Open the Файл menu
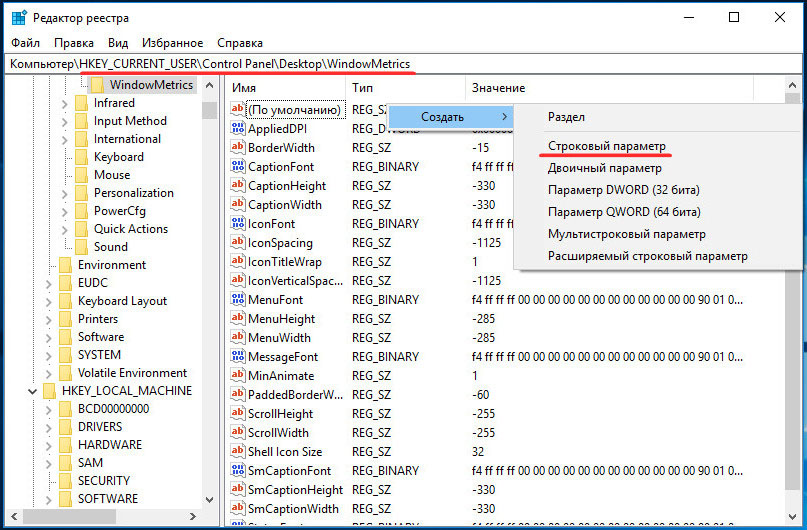This screenshot has width=807, height=530. (x=25, y=43)
